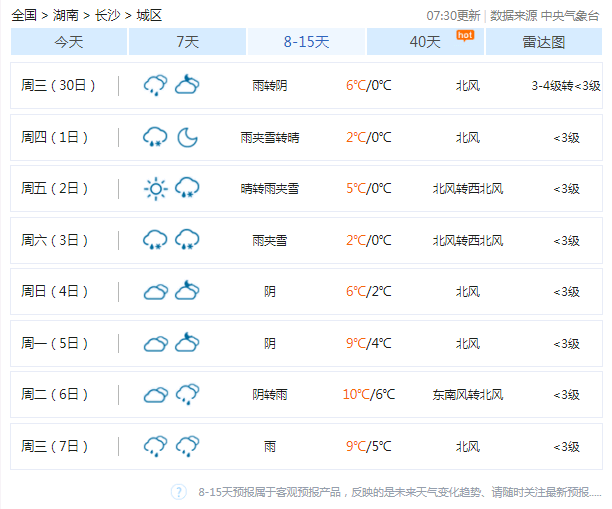Click the sunny icon for 周五 2日

[156, 189]
